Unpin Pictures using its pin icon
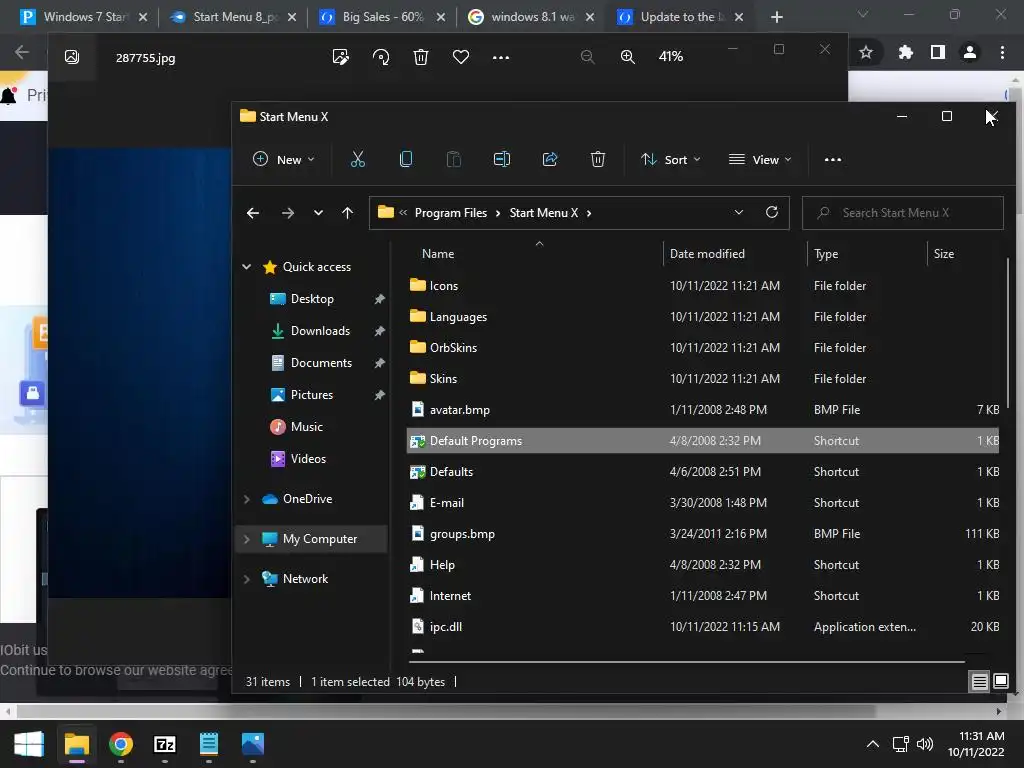The height and width of the screenshot is (768, 1024). pos(379,395)
